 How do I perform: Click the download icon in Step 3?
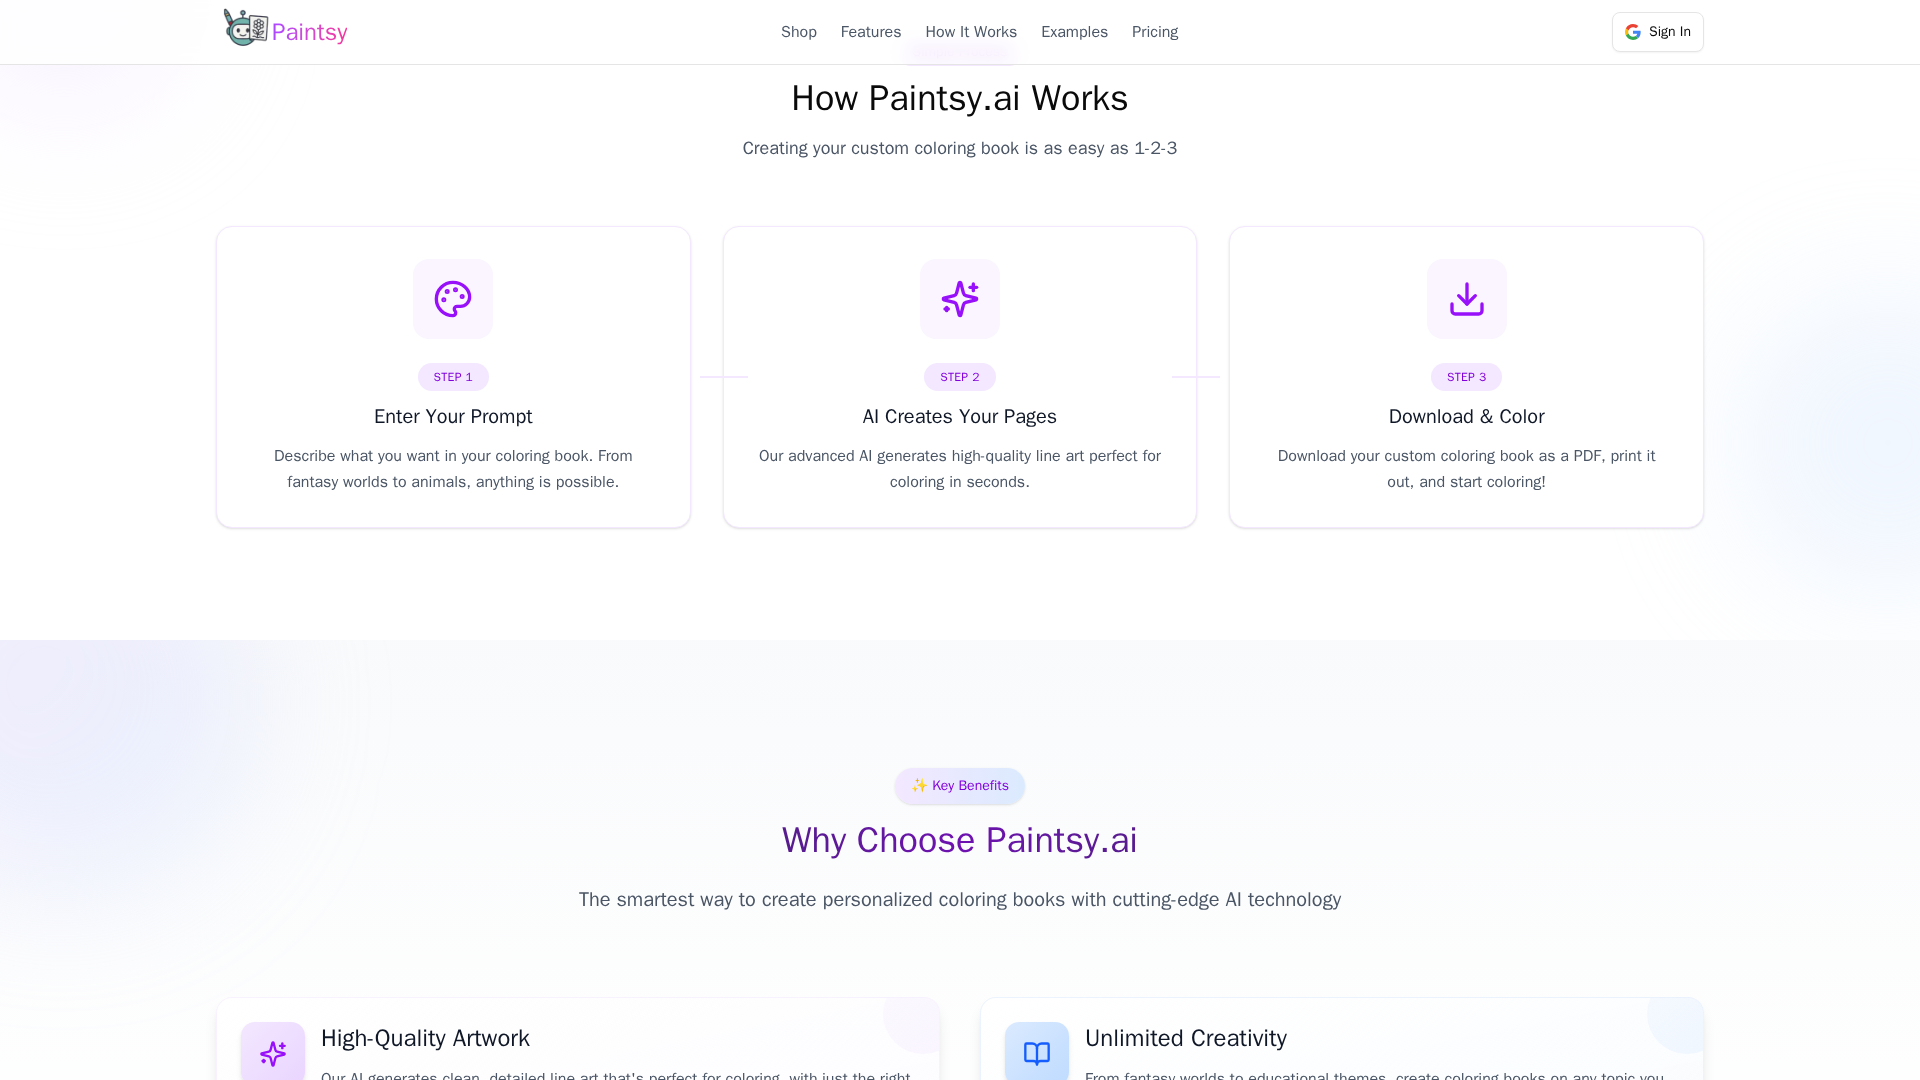(x=1466, y=299)
